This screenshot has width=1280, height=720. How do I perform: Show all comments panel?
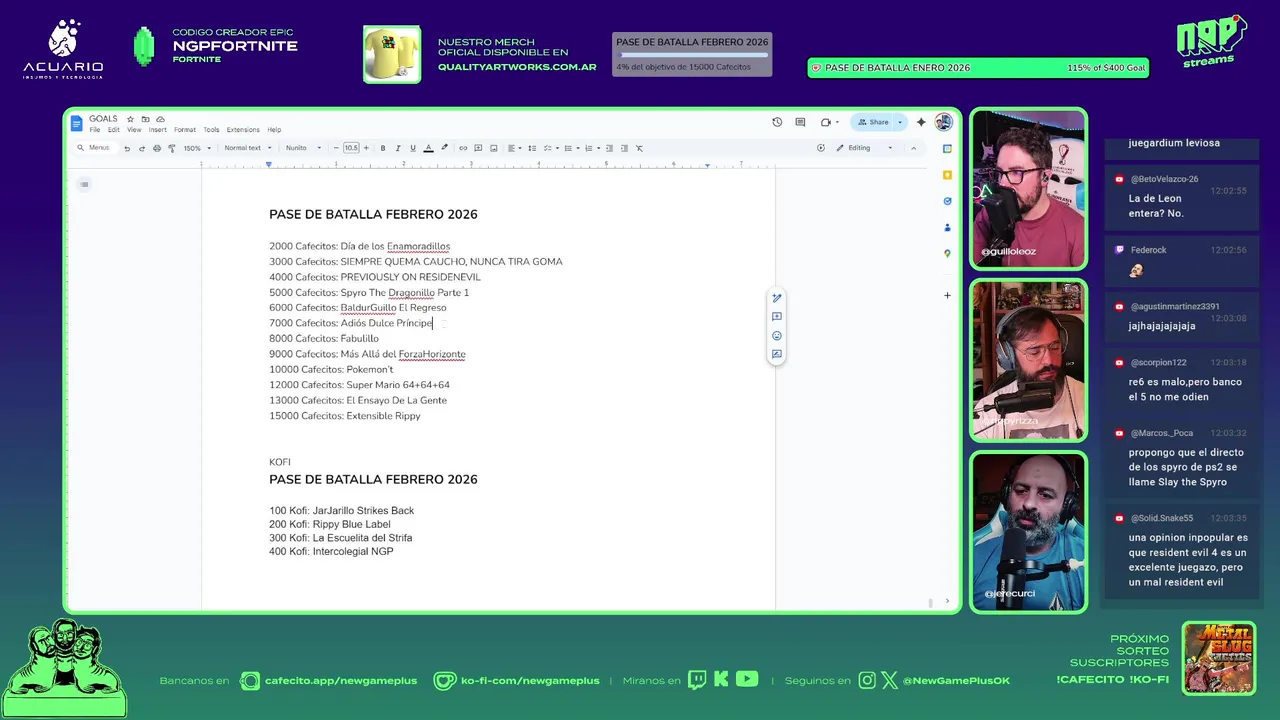click(x=800, y=122)
